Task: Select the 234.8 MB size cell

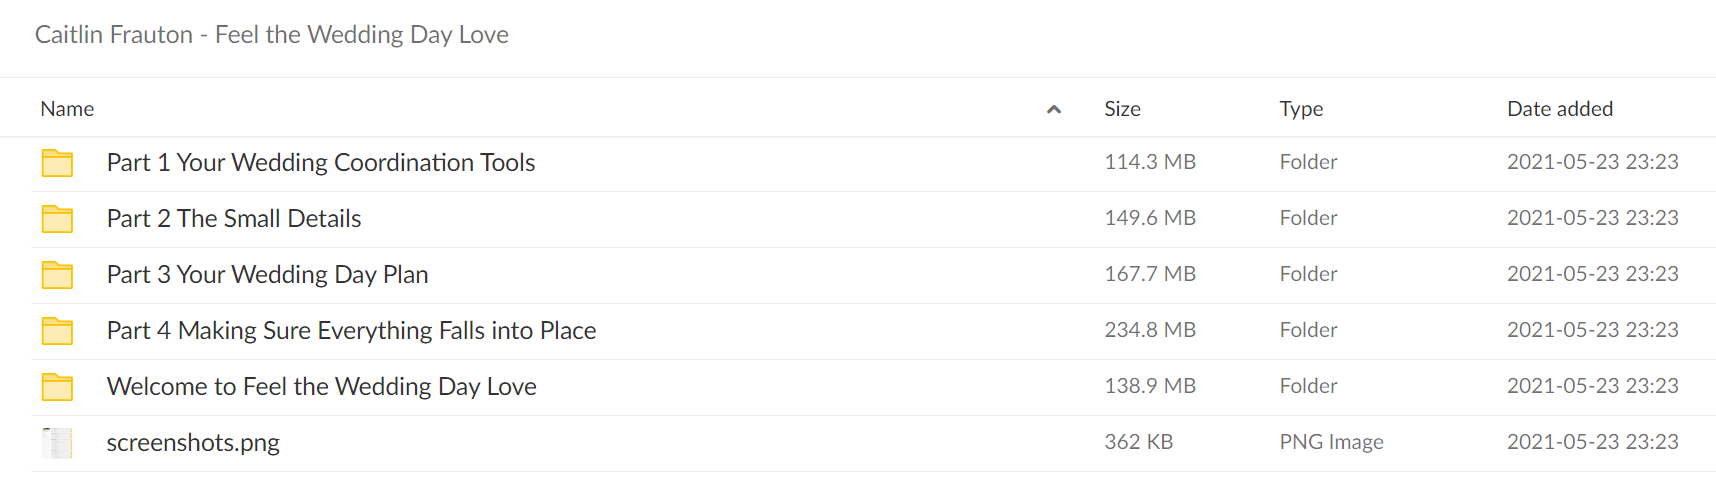Action: [1150, 330]
